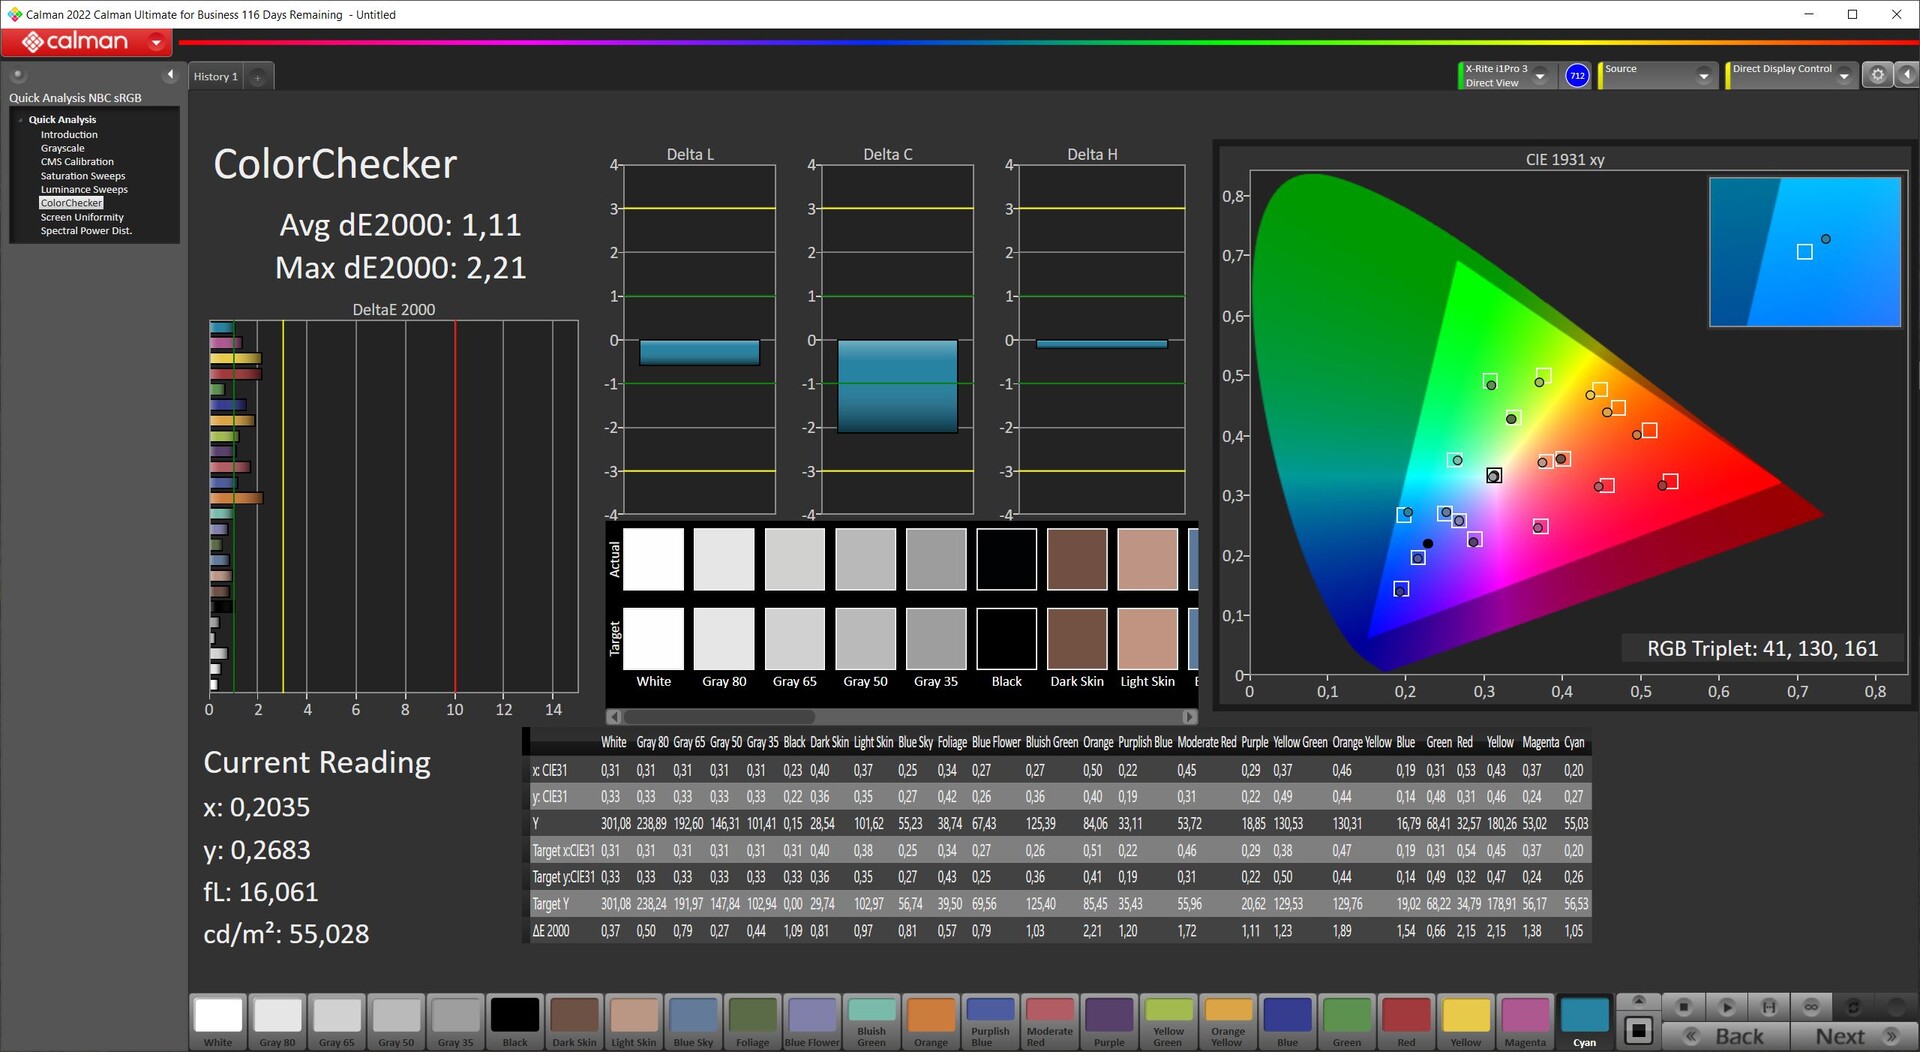Click the patch strip horizontal scrollbar right arrow
1920x1052 pixels.
(x=1189, y=717)
